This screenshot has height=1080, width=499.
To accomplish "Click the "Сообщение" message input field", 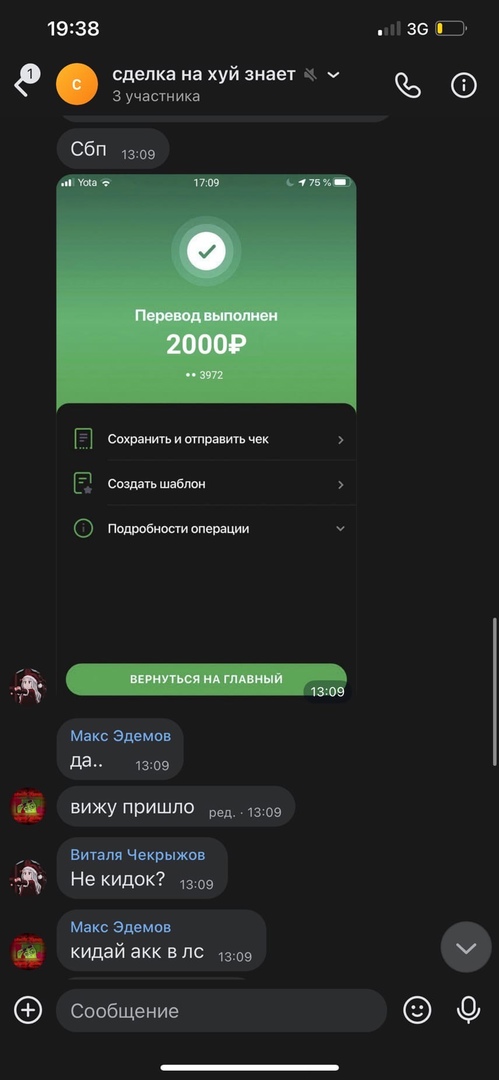I will pyautogui.click(x=221, y=1010).
